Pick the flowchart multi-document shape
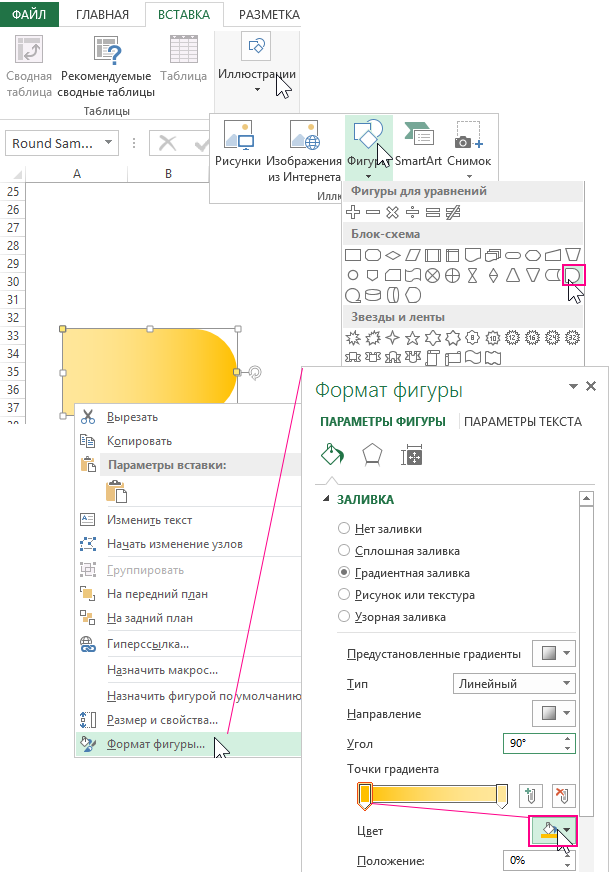The image size is (609, 872). [x=493, y=255]
